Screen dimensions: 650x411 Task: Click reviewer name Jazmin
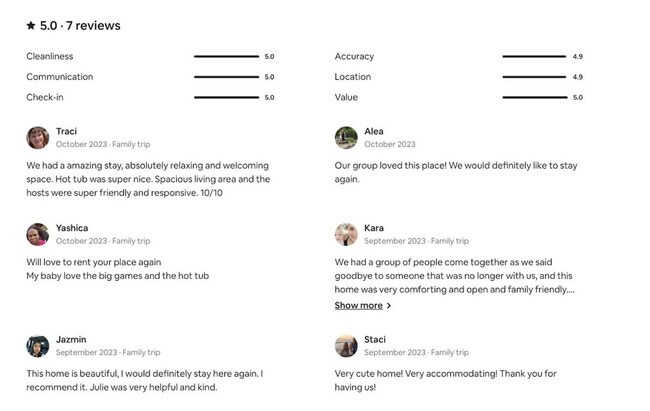[70, 339]
